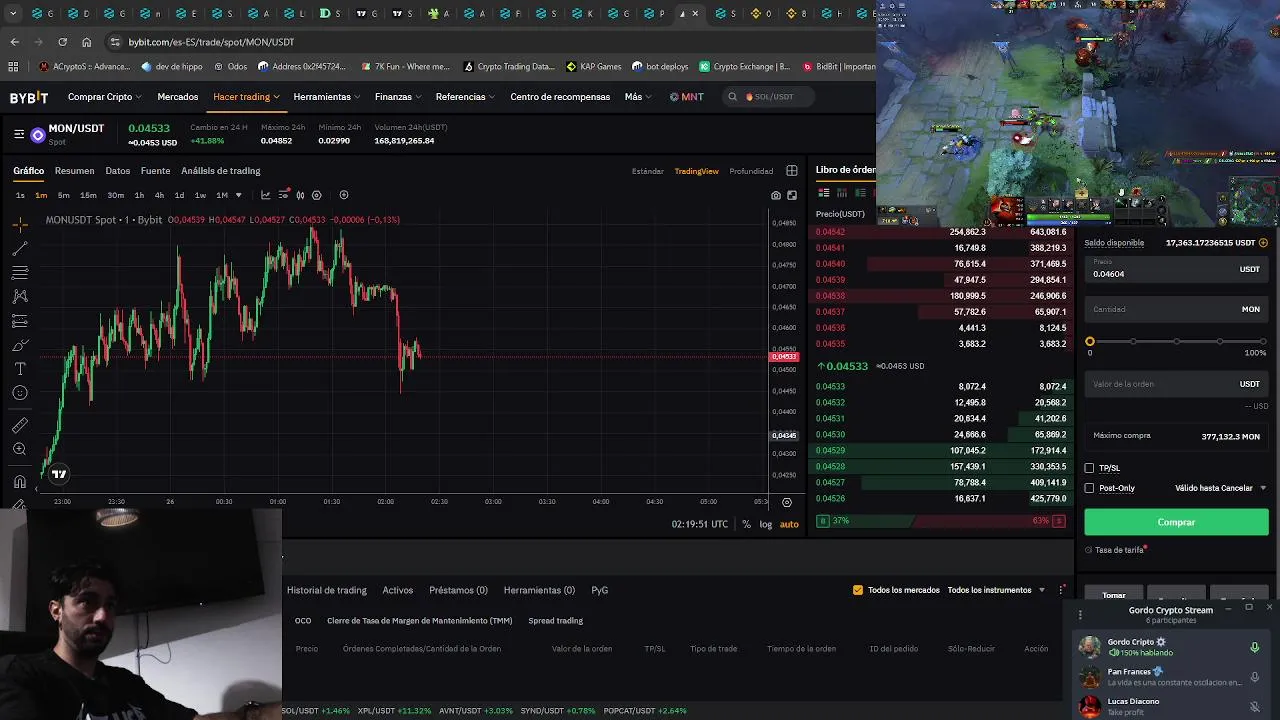1280x720 pixels.
Task: Select the ruler measure tool
Action: pyautogui.click(x=20, y=425)
